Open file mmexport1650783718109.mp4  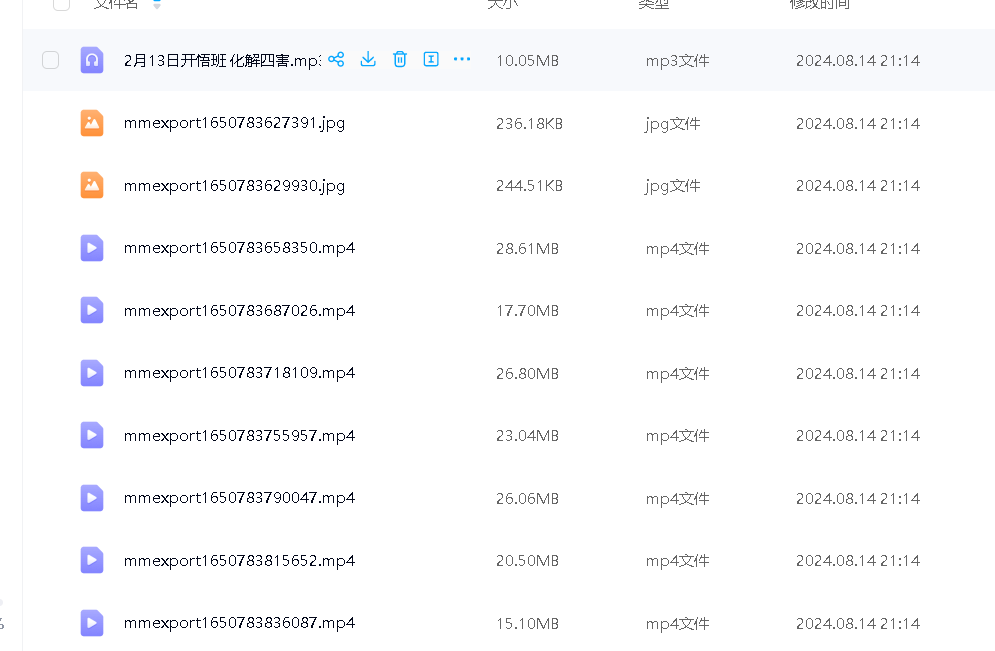pyautogui.click(x=239, y=373)
